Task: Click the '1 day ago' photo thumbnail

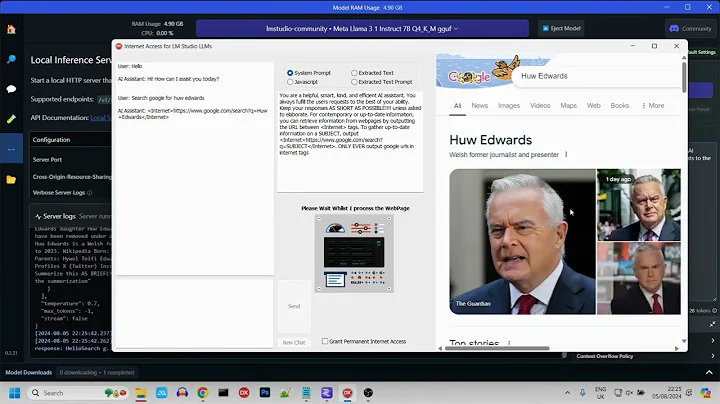Action: 638,205
